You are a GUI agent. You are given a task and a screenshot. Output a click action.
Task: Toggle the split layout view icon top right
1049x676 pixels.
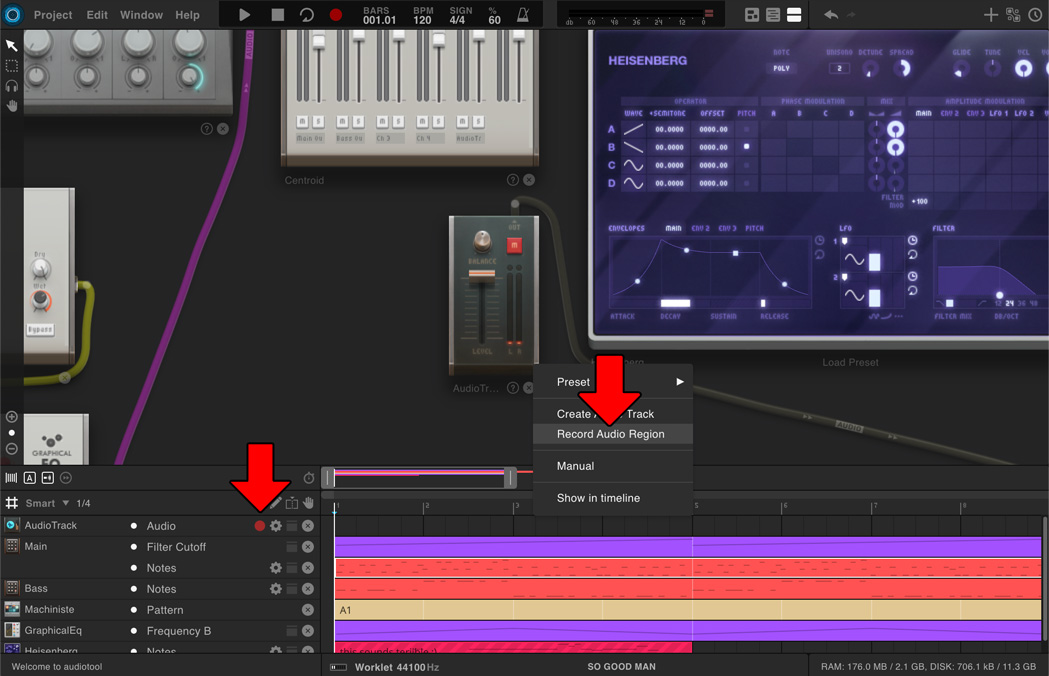point(795,14)
